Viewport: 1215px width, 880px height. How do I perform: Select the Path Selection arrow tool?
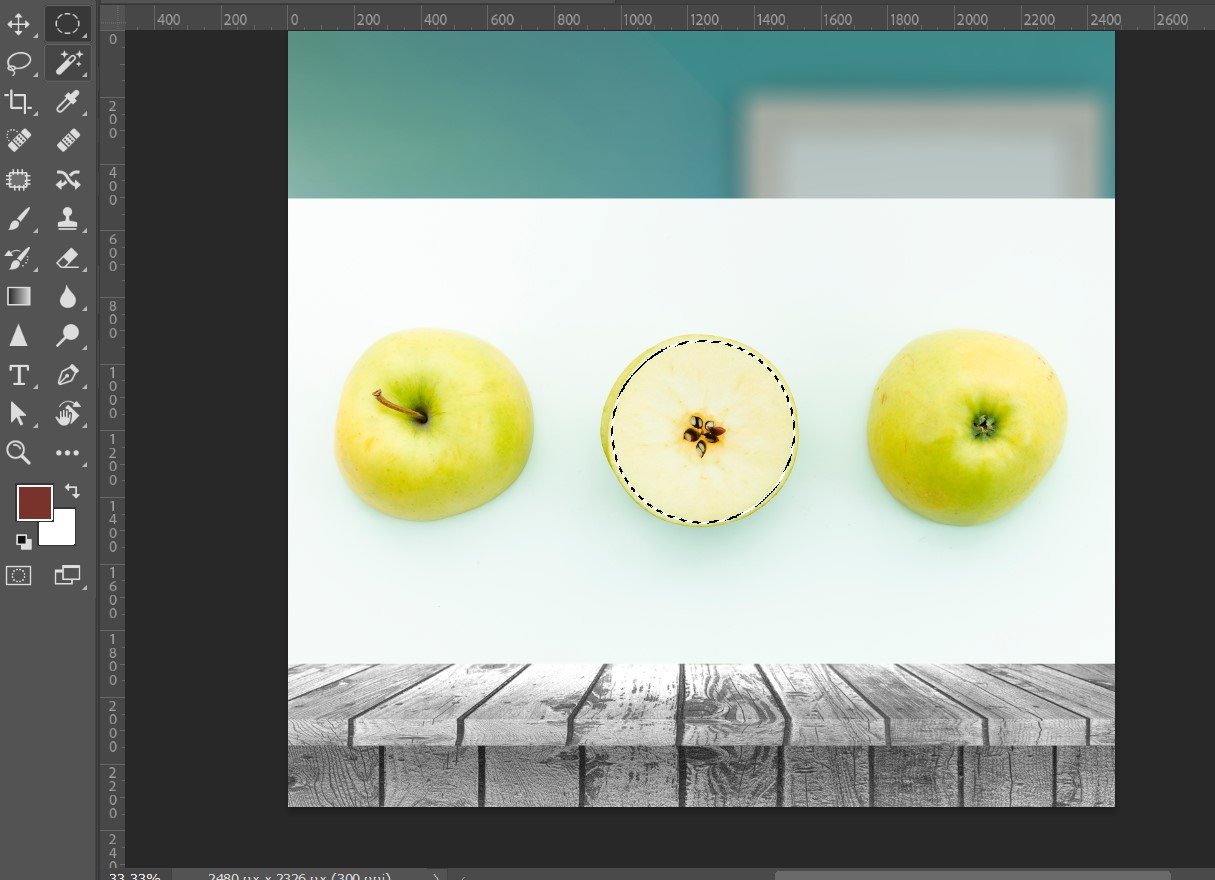tap(19, 413)
